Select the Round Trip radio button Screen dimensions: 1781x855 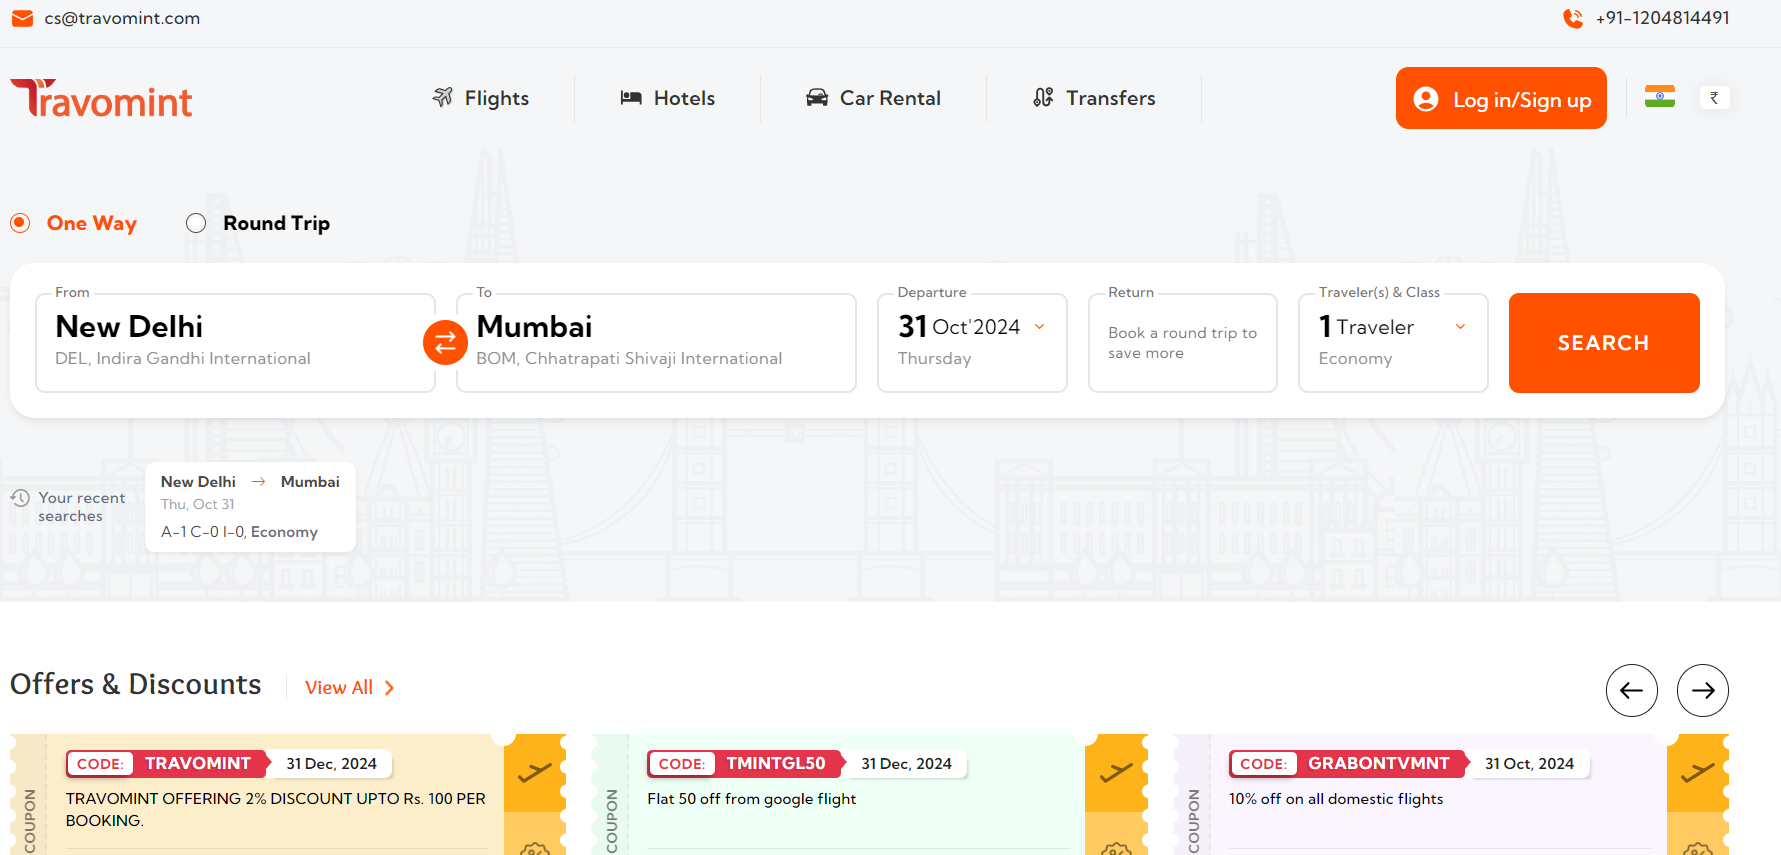pyautogui.click(x=196, y=223)
